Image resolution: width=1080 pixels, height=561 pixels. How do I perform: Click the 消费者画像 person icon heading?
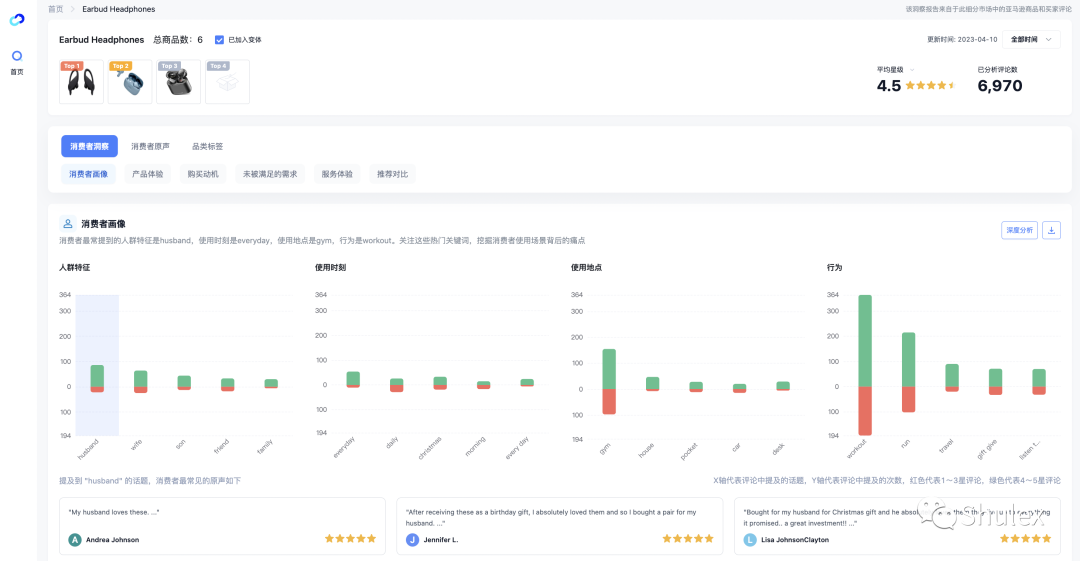[x=68, y=223]
